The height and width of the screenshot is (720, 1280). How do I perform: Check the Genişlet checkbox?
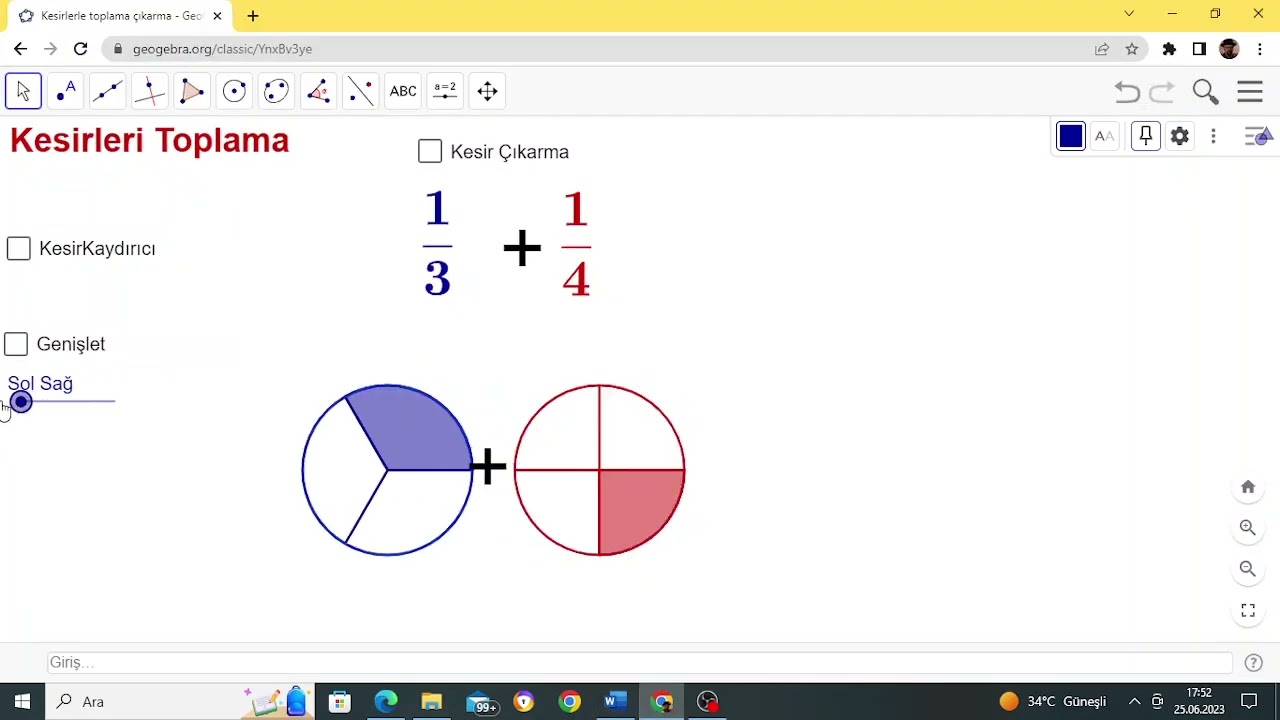[16, 344]
